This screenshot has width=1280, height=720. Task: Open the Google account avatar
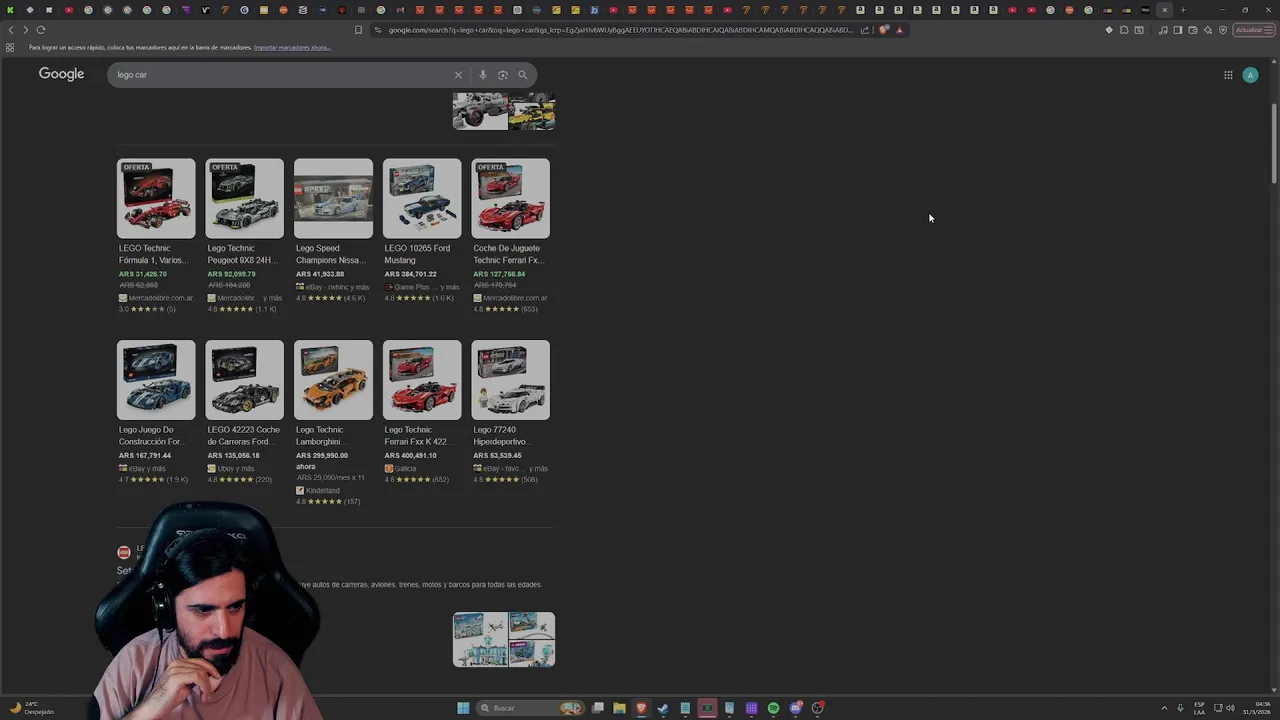1250,75
